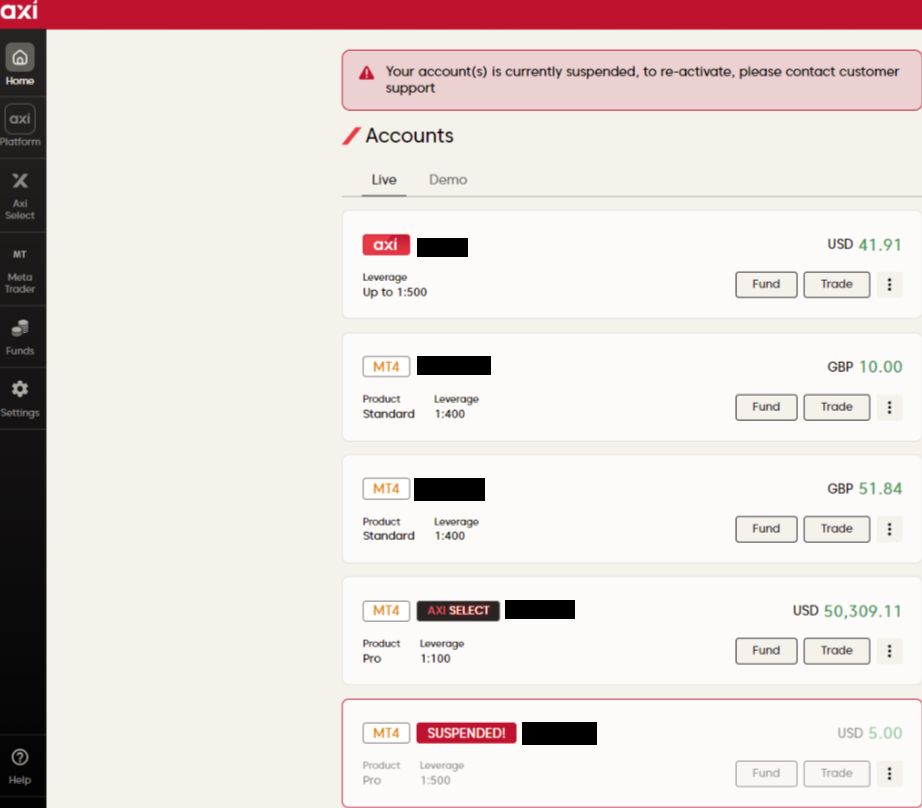Fund the USD 41.91 axi account

766,285
